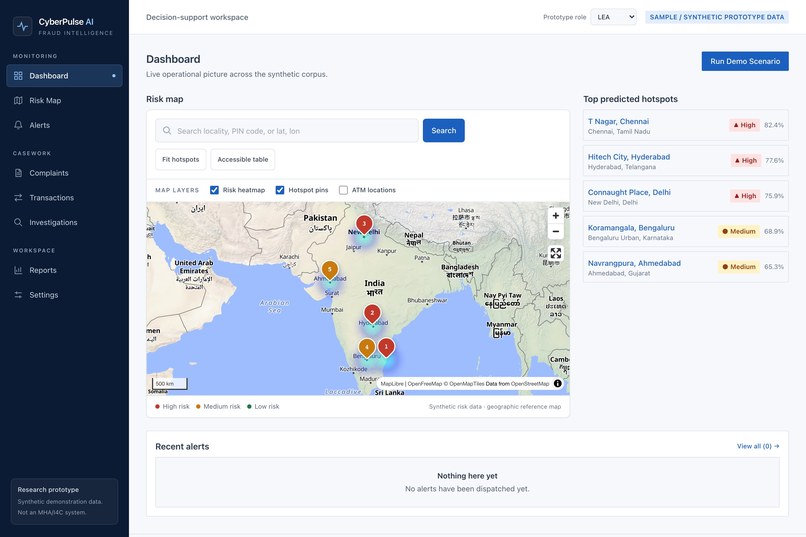Select red hotspot pin 3 over New Delhi
The width and height of the screenshot is (806, 537).
[x=364, y=225]
